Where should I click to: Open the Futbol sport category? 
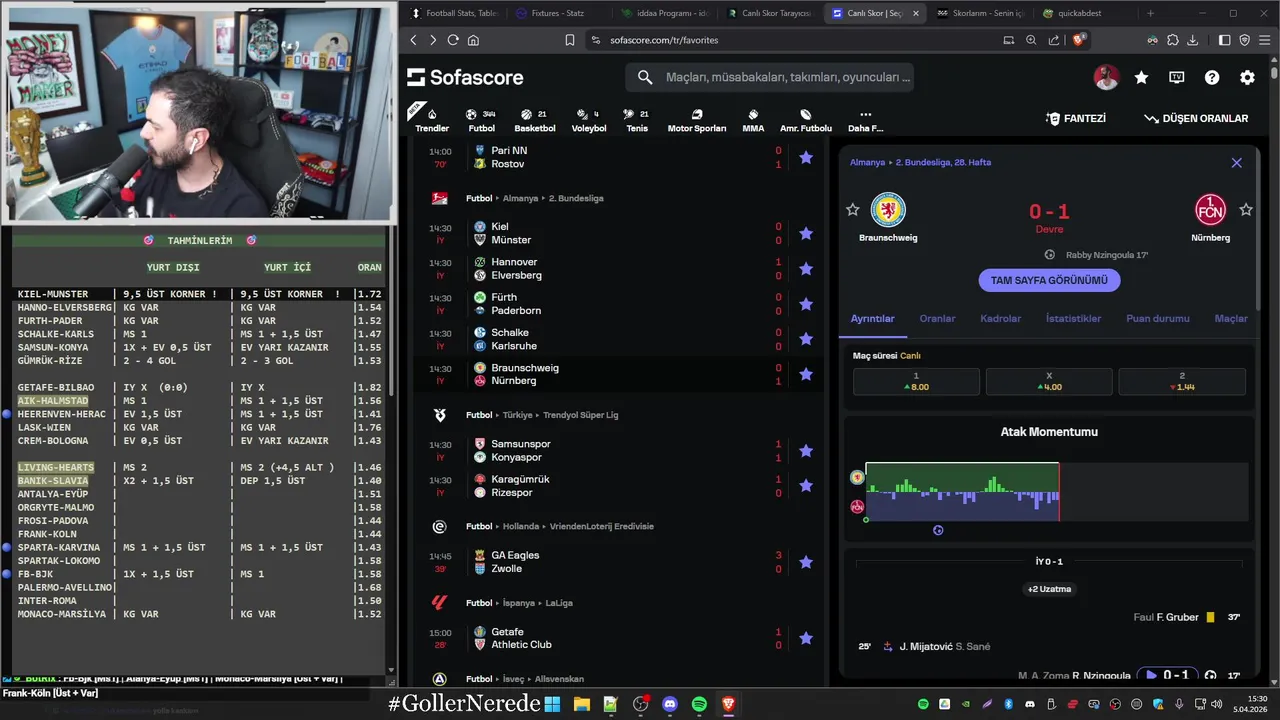[x=481, y=120]
